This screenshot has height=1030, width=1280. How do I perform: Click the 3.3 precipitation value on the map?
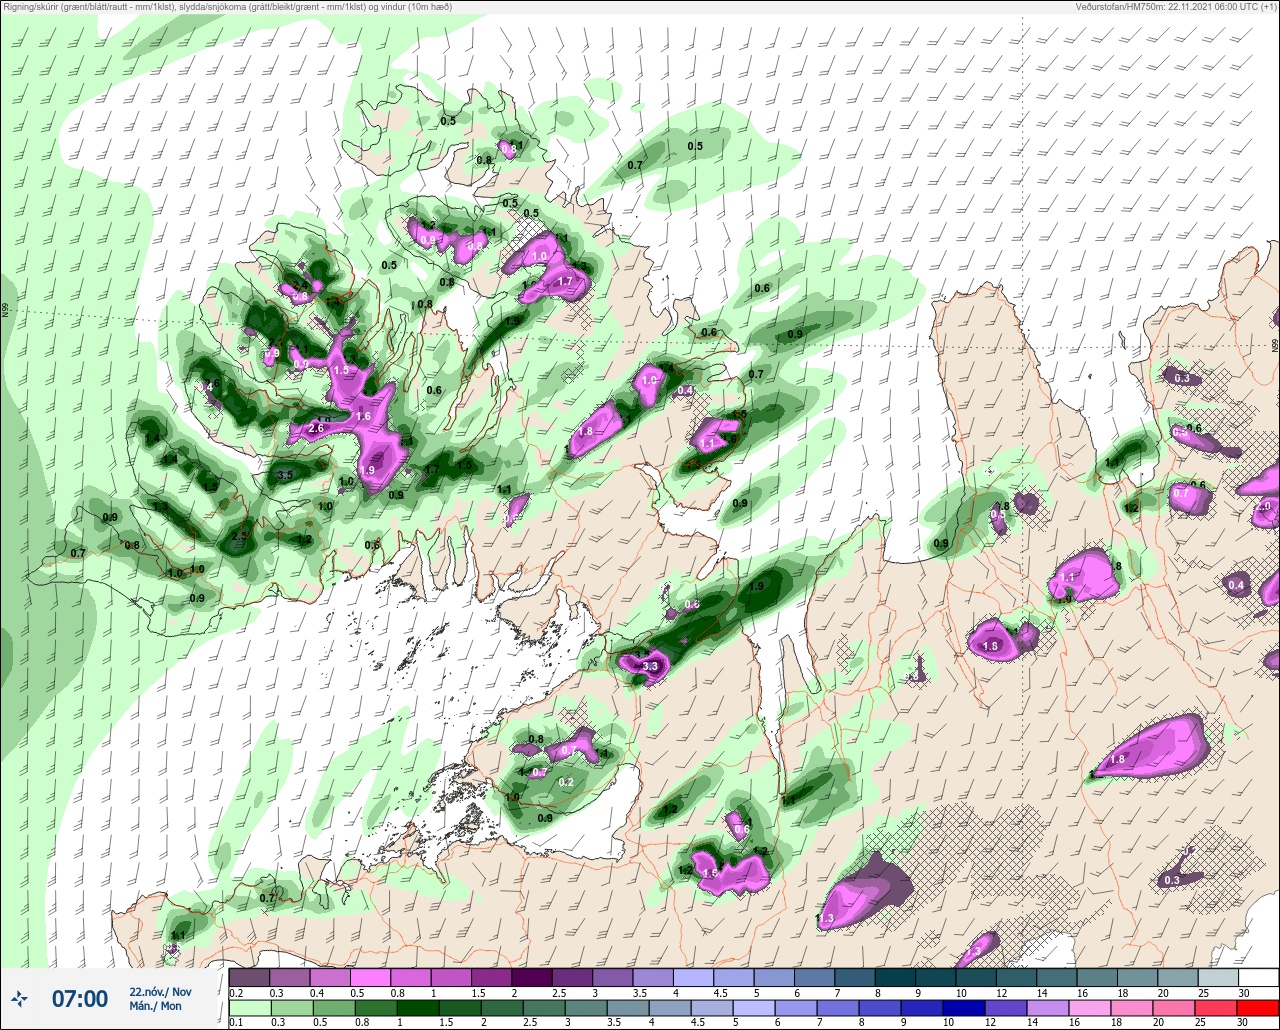[x=649, y=666]
